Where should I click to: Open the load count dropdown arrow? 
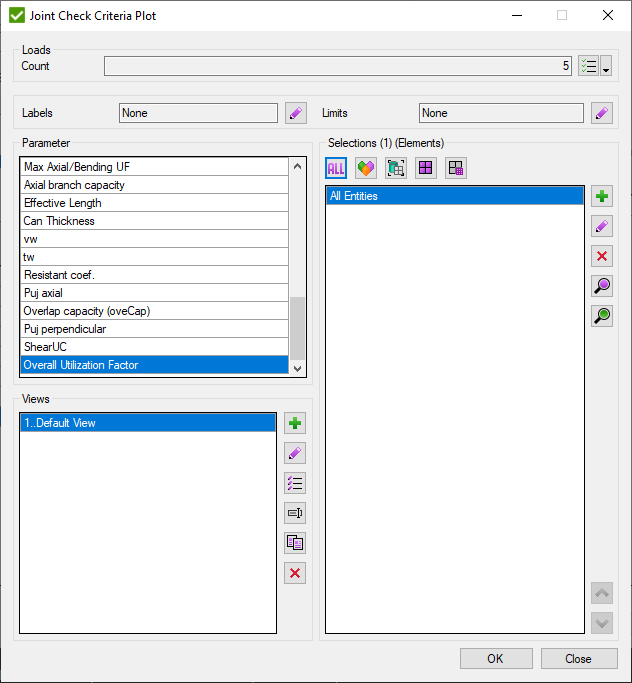click(606, 67)
